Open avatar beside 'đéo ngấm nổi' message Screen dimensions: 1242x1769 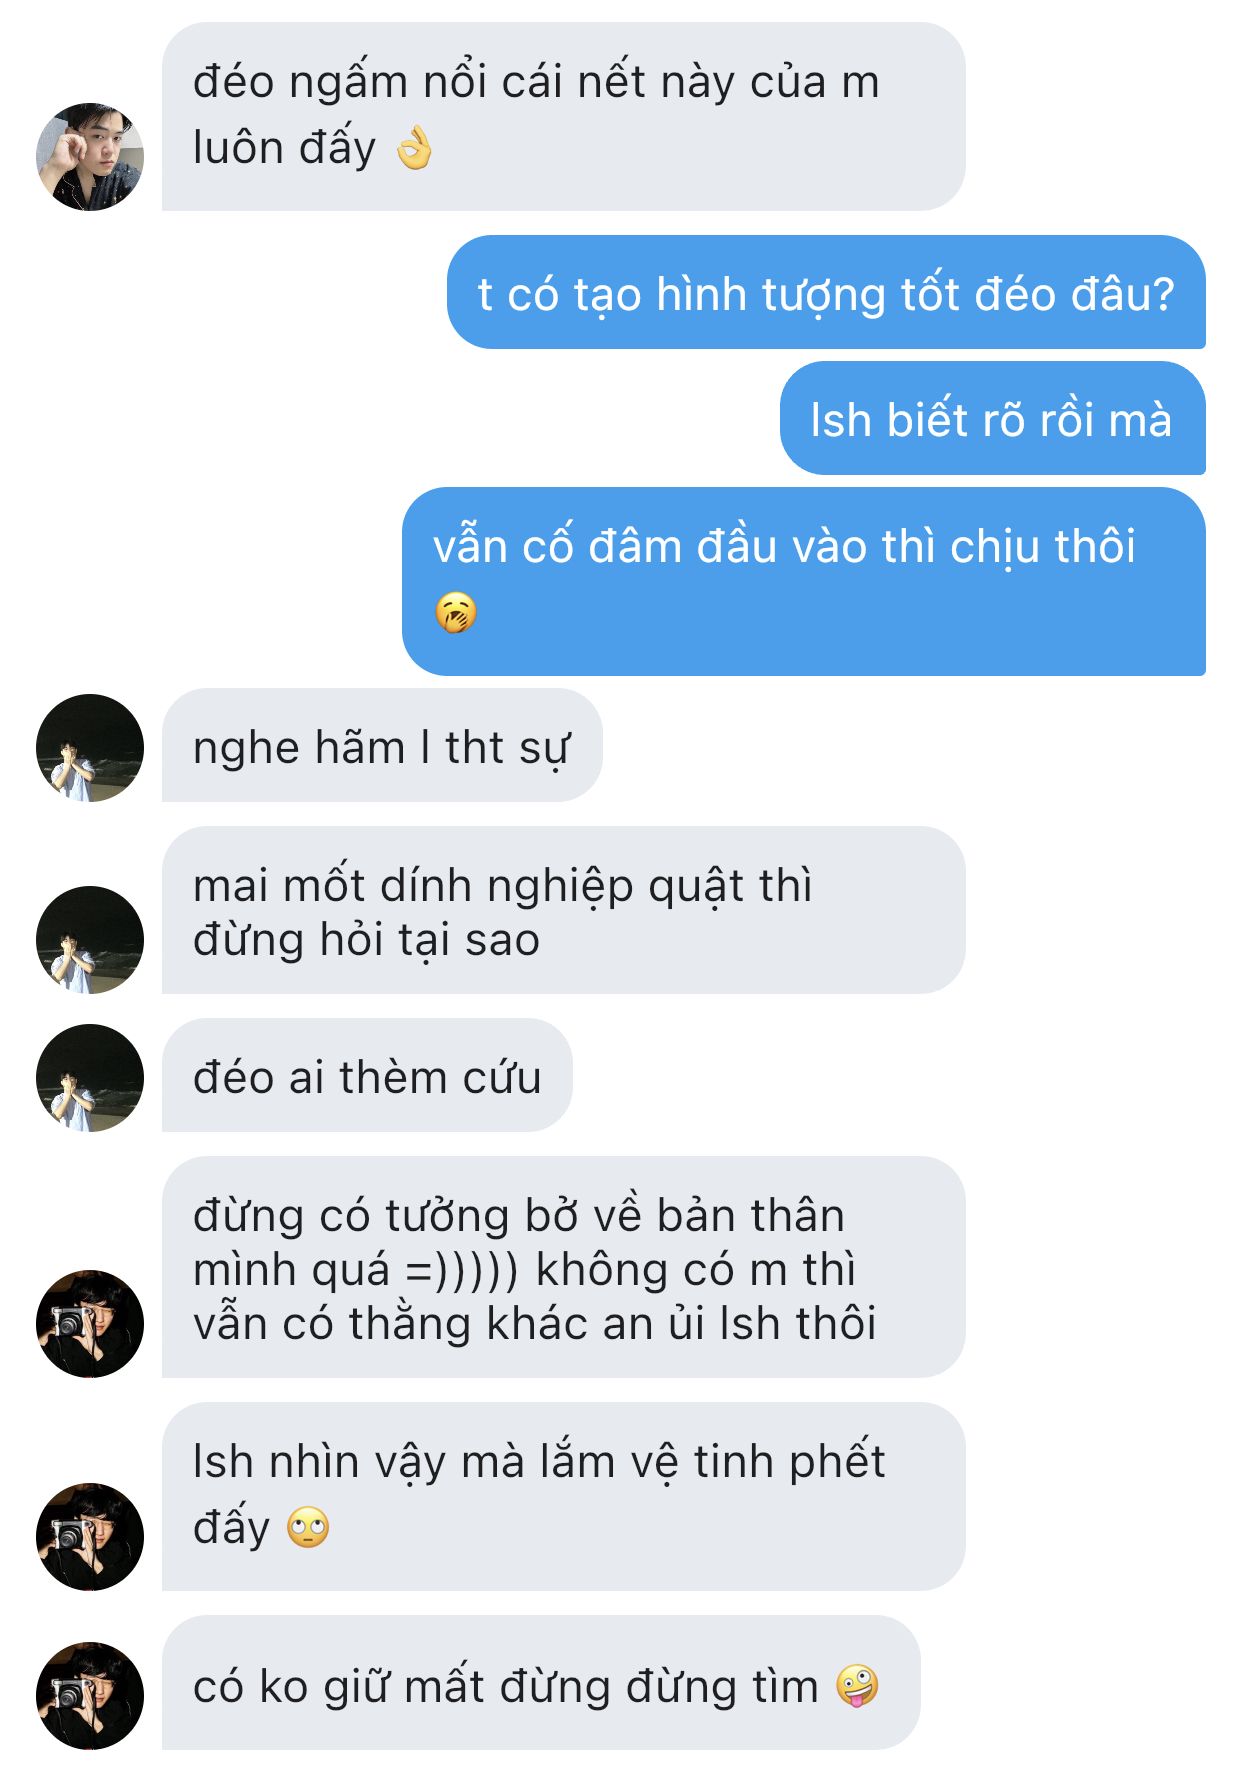click(90, 157)
